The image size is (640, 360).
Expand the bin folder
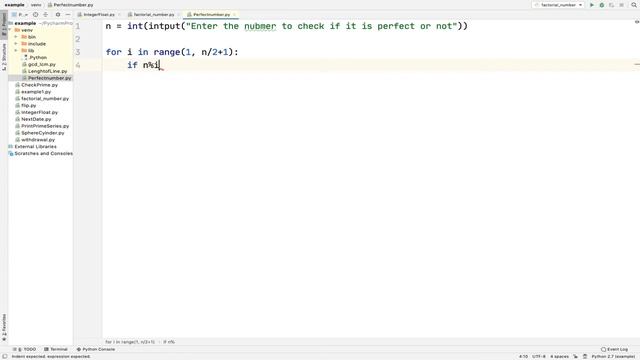tap(16, 37)
